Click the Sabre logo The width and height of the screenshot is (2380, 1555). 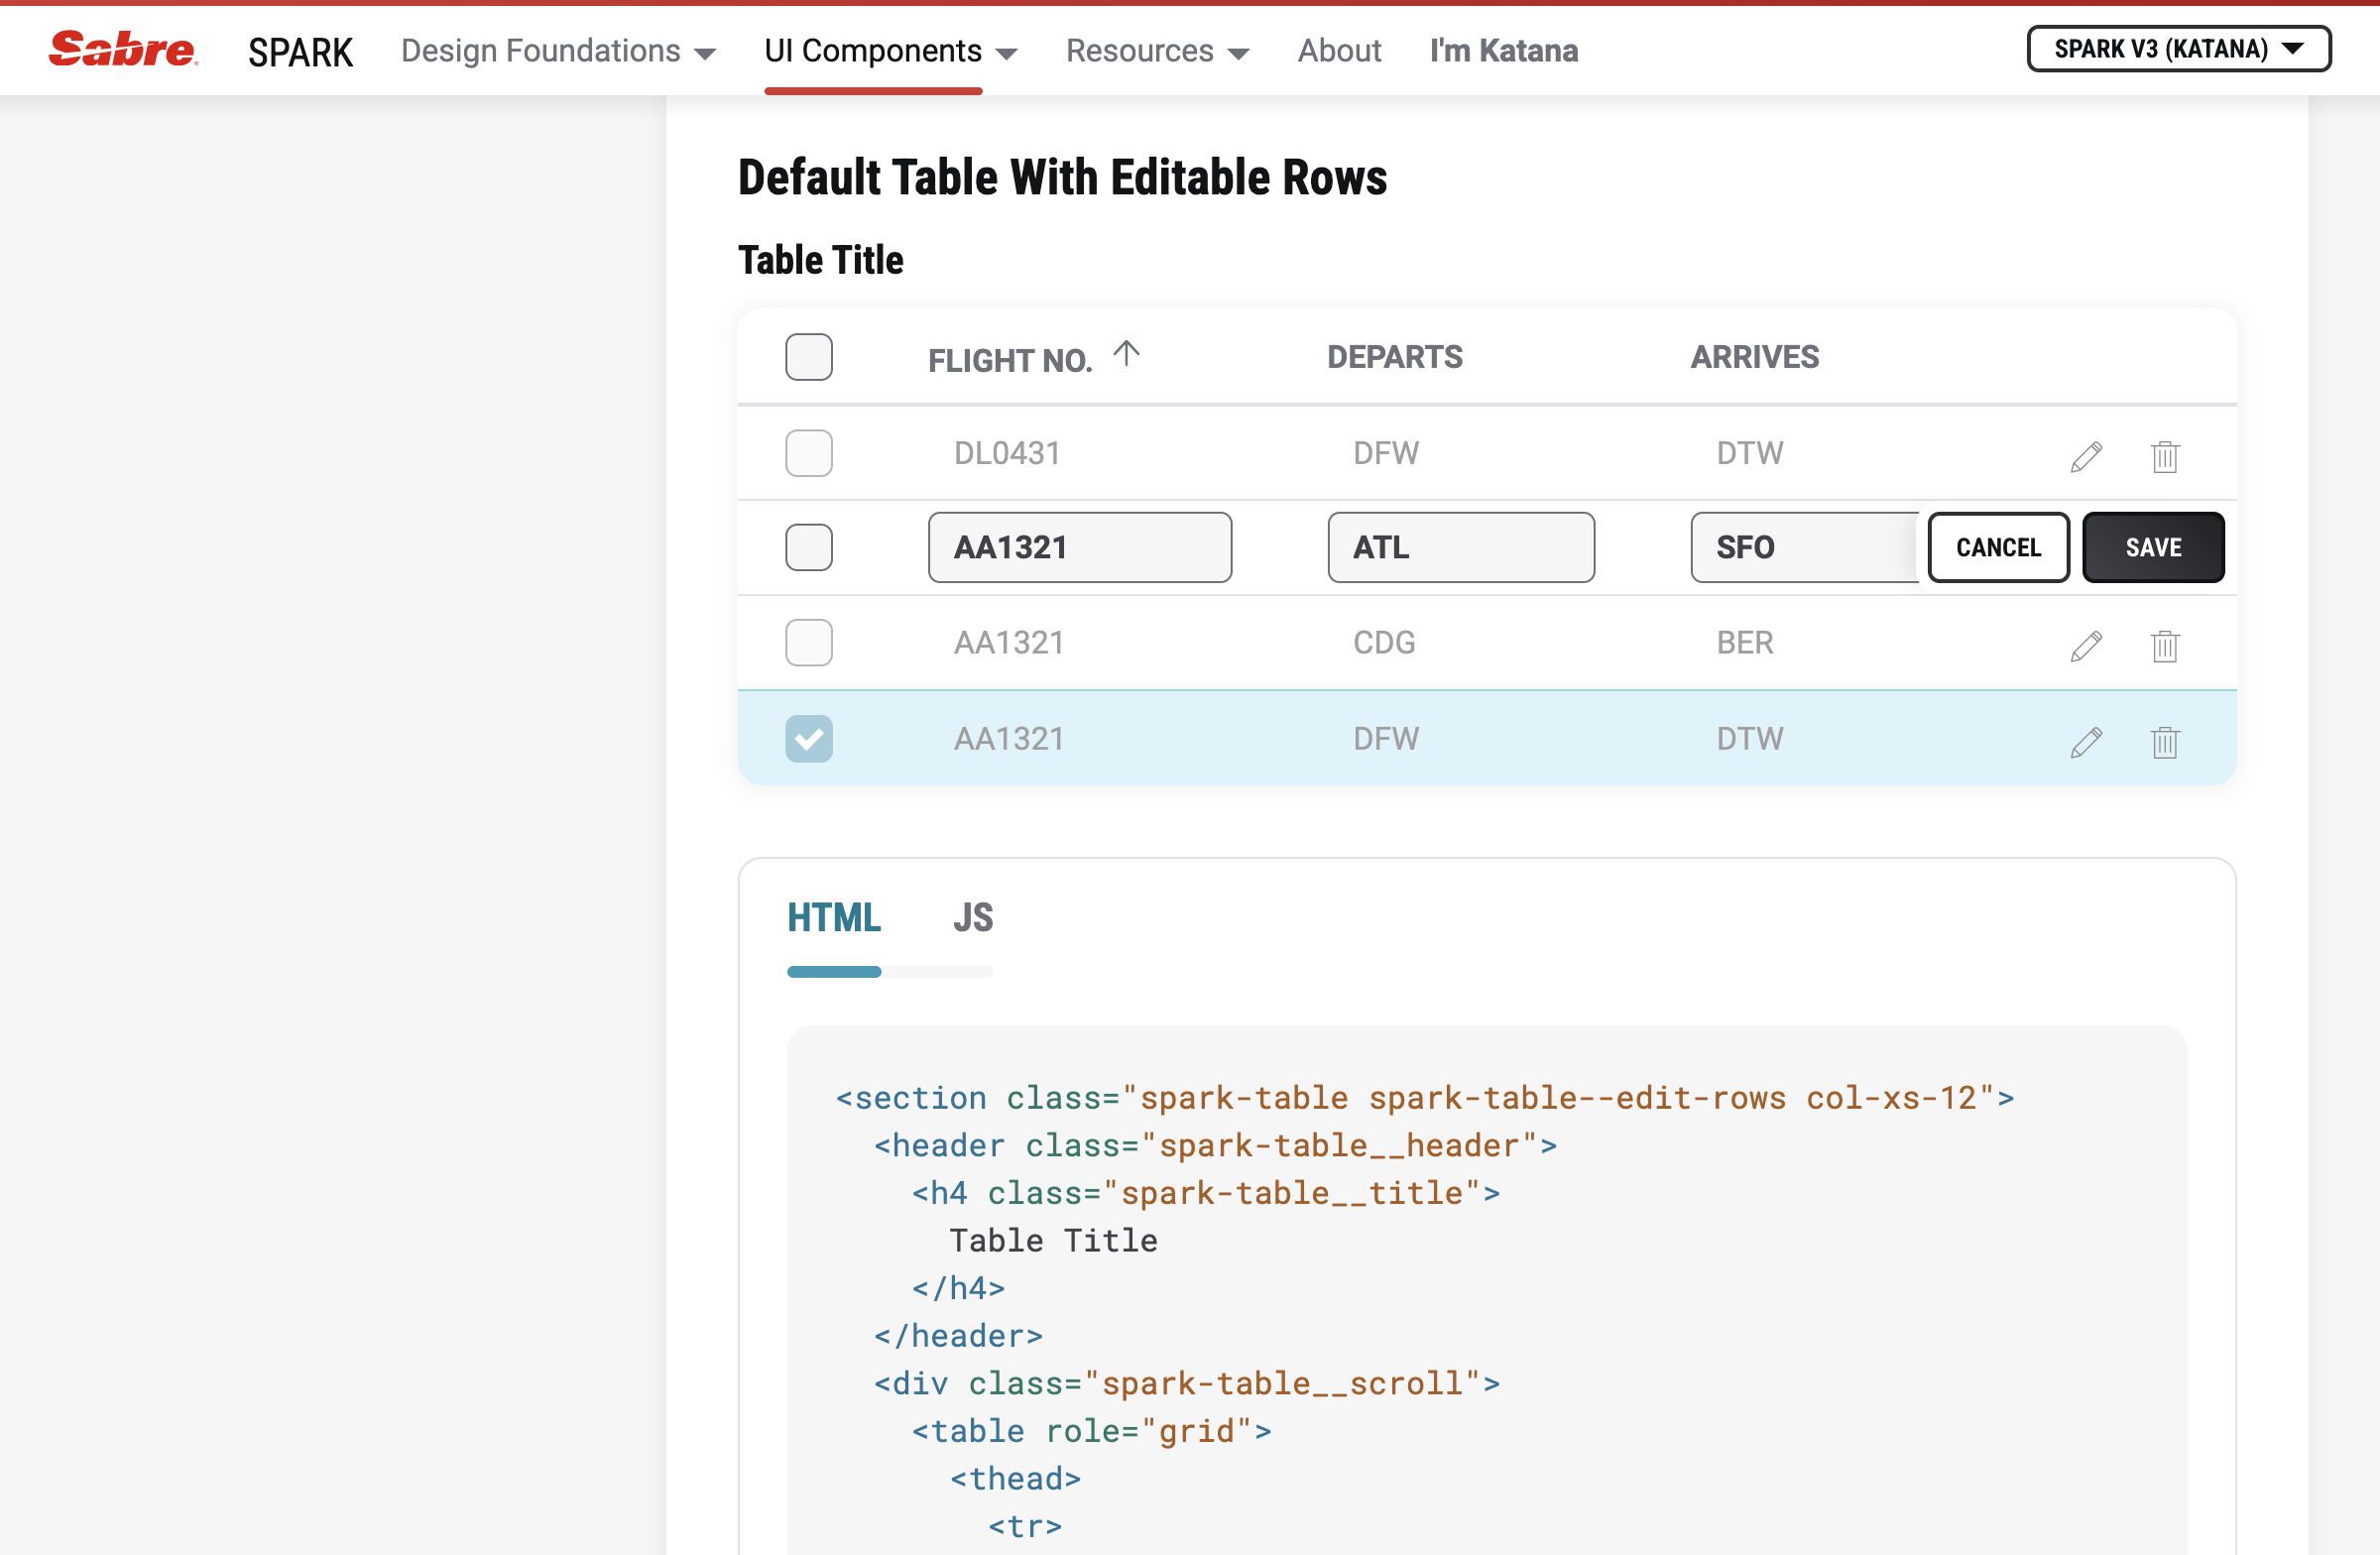tap(122, 50)
